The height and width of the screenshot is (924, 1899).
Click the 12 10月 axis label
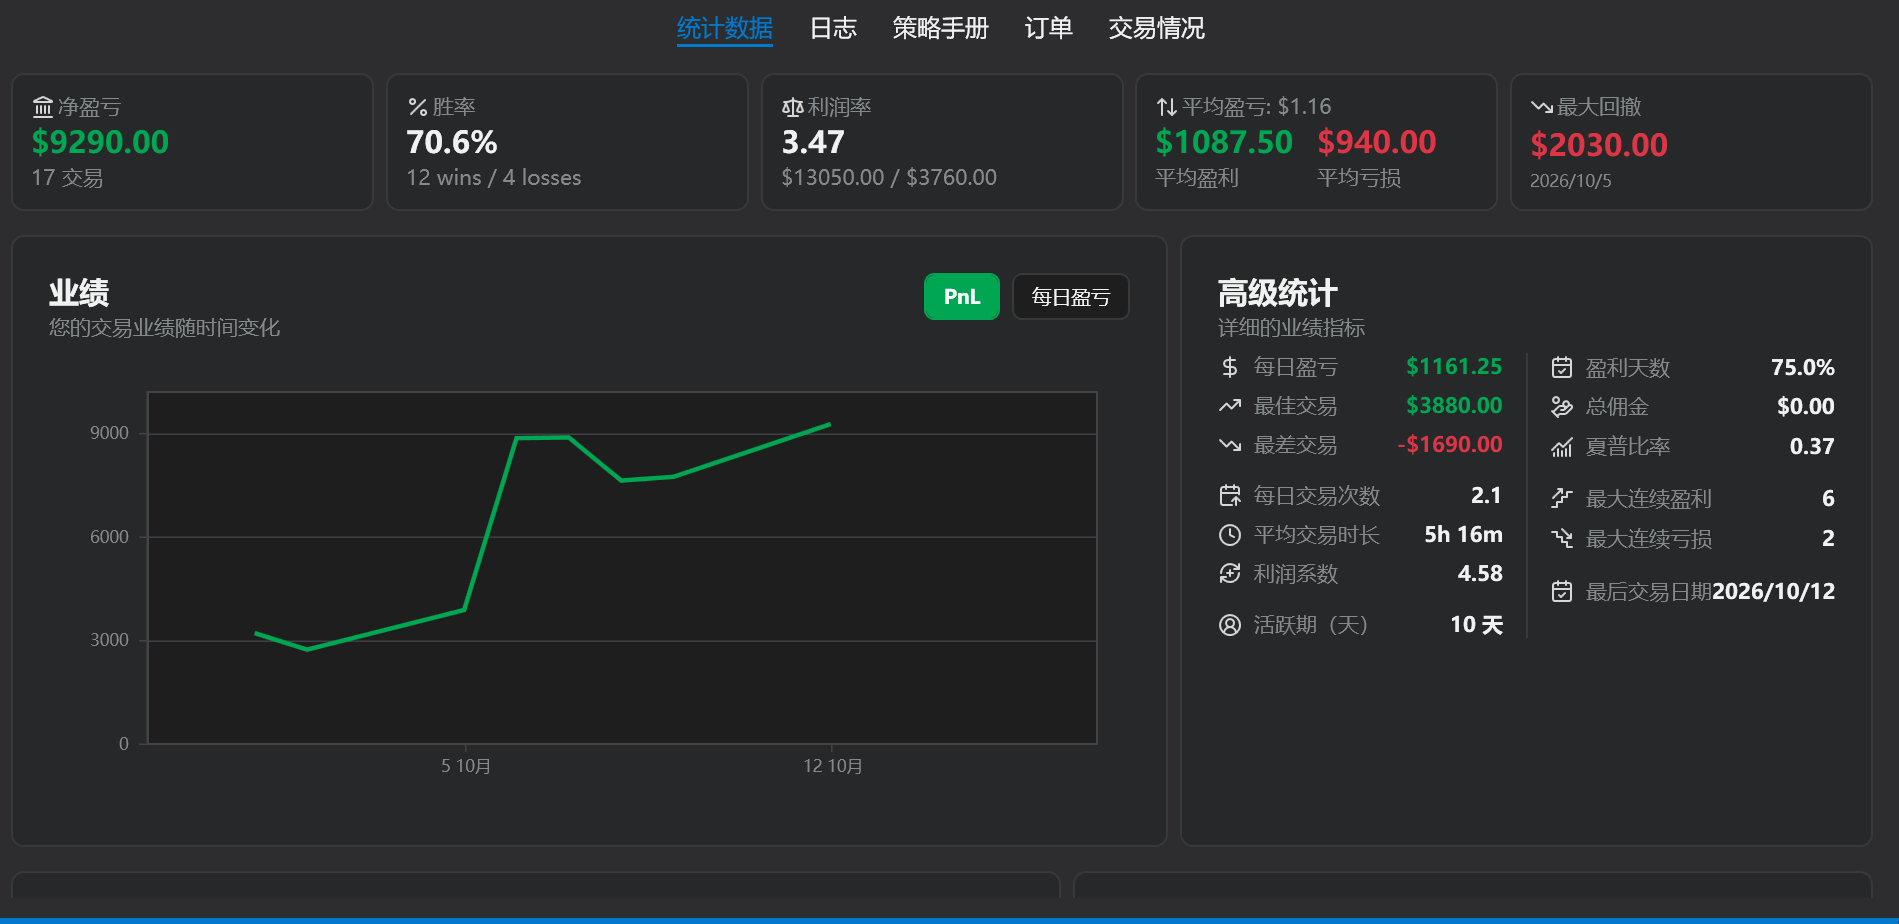tap(833, 766)
